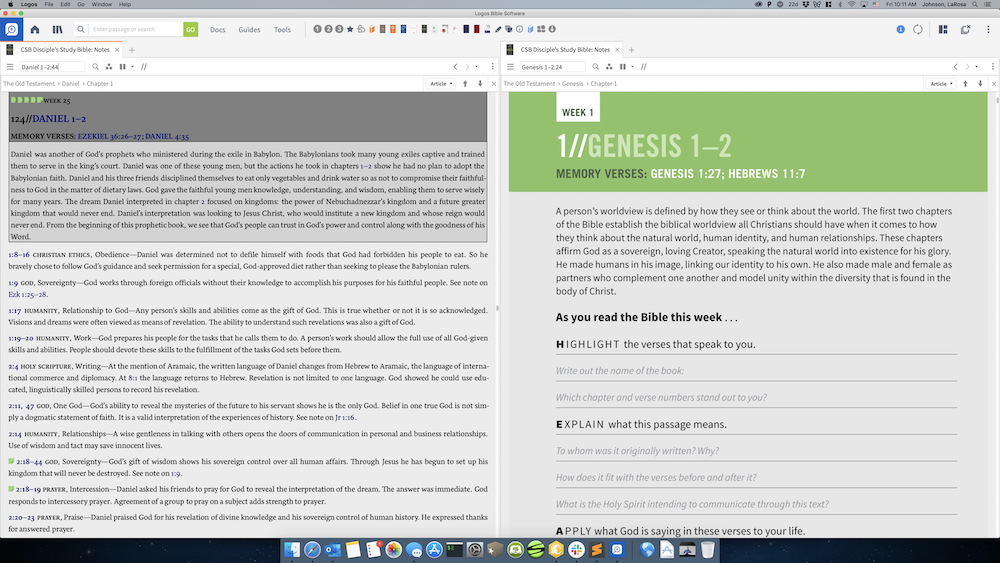1000x563 pixels.
Task: Open left panel kebab menu
Action: coord(492,67)
